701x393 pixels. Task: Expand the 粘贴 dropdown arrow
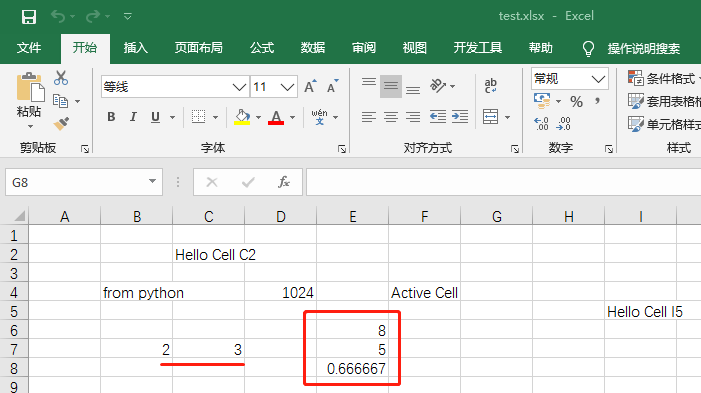30,127
